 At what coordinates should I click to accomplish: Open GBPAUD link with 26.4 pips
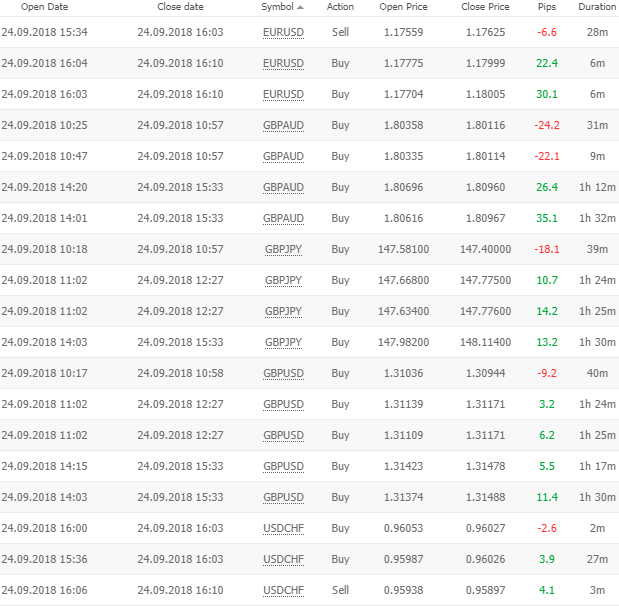point(283,187)
